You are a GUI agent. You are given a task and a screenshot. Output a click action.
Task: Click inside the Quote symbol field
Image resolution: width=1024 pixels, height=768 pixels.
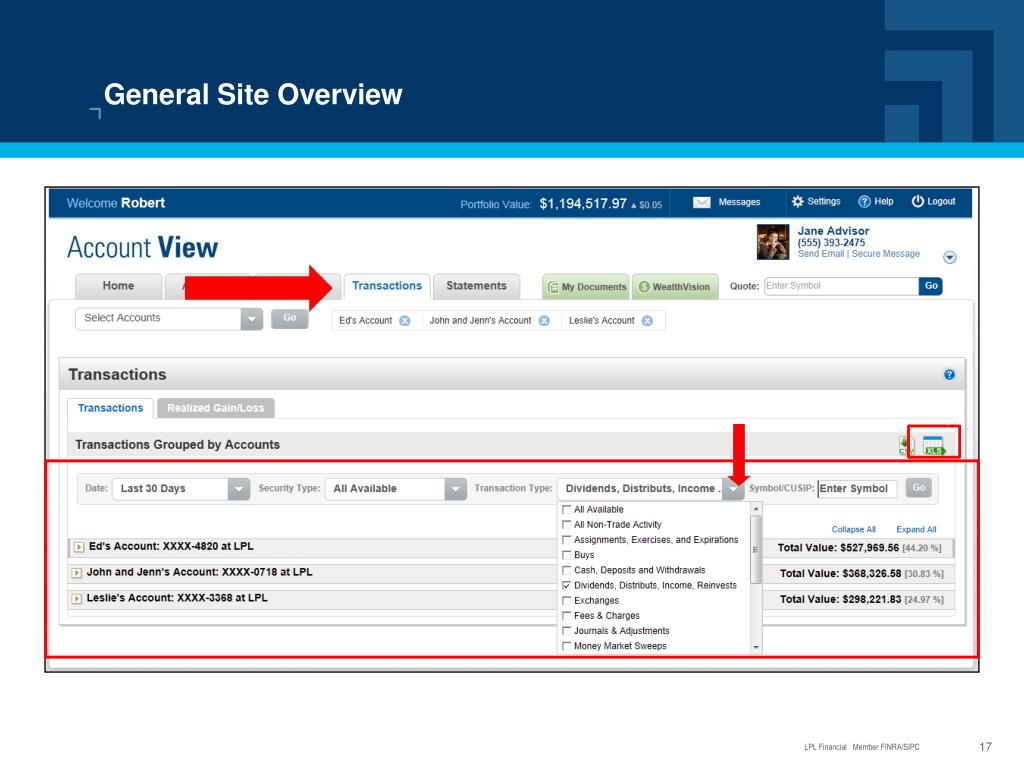point(841,286)
